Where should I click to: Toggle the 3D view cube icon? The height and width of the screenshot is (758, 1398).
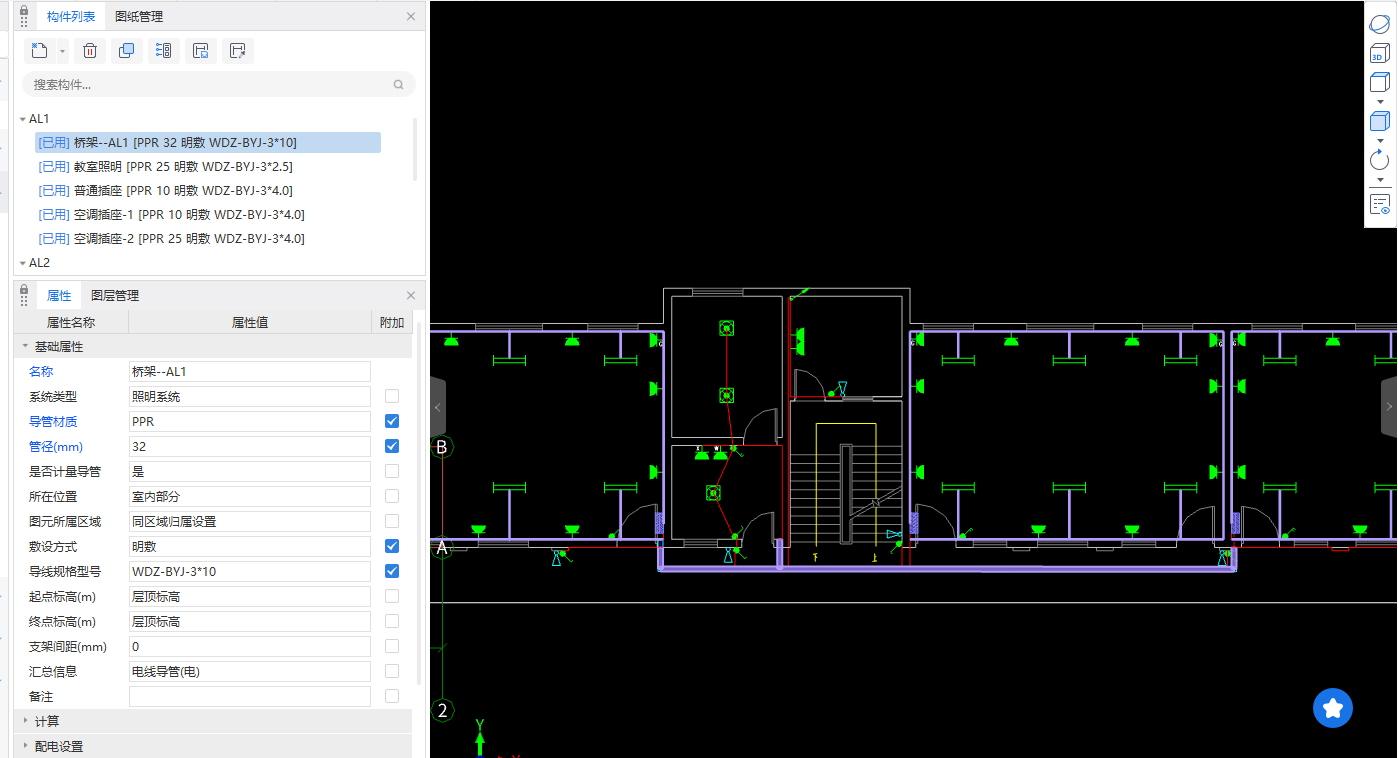(1380, 54)
